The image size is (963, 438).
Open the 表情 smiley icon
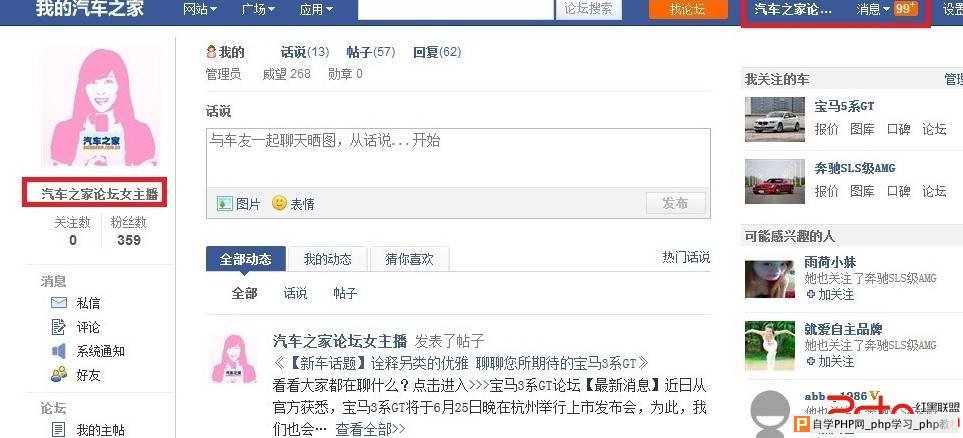[279, 203]
